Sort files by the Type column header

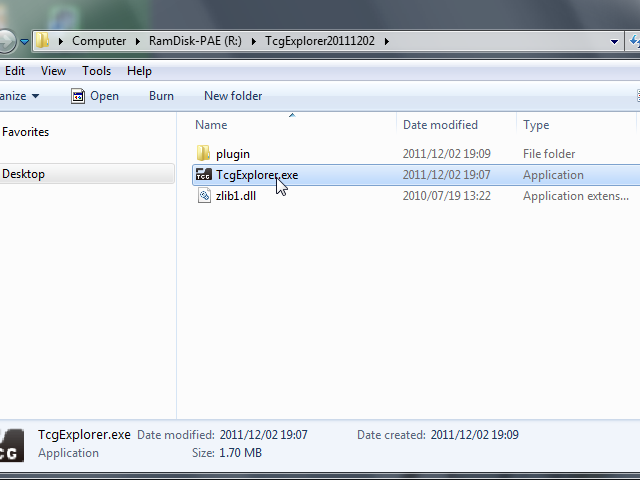[536, 125]
